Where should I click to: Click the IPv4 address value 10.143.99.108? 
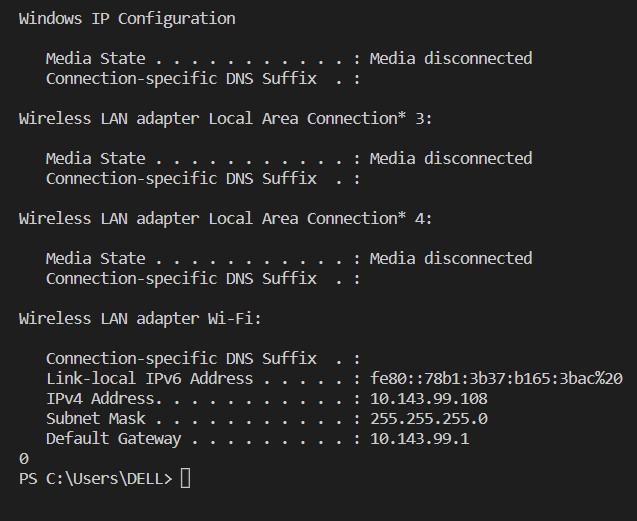click(428, 398)
